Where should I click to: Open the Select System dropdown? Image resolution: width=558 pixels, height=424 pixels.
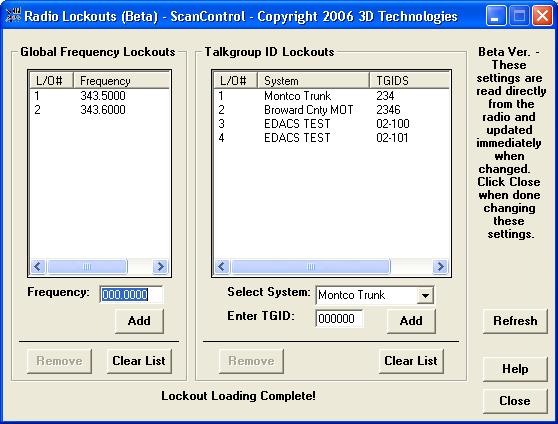click(x=425, y=295)
